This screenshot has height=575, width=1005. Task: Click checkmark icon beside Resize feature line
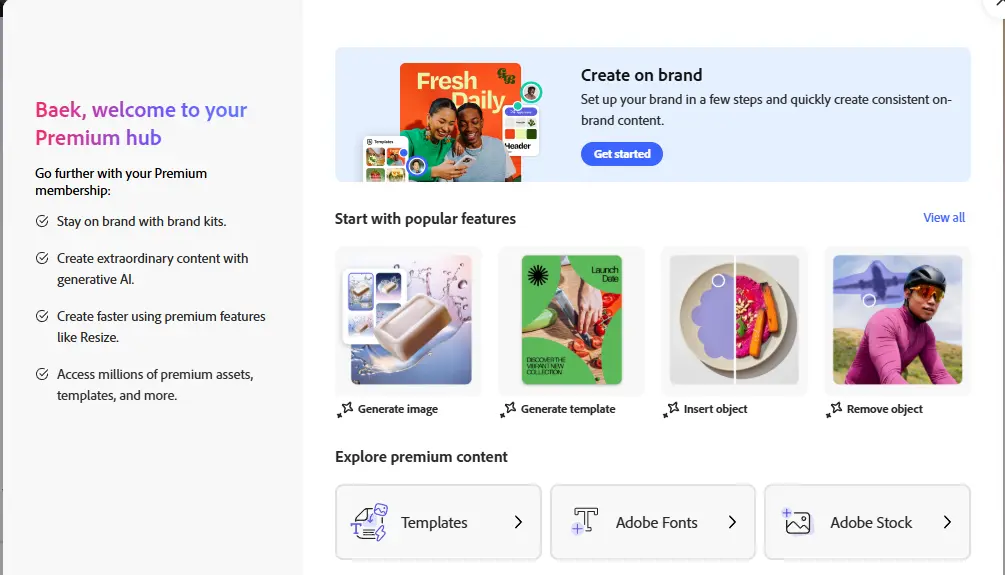[42, 316]
